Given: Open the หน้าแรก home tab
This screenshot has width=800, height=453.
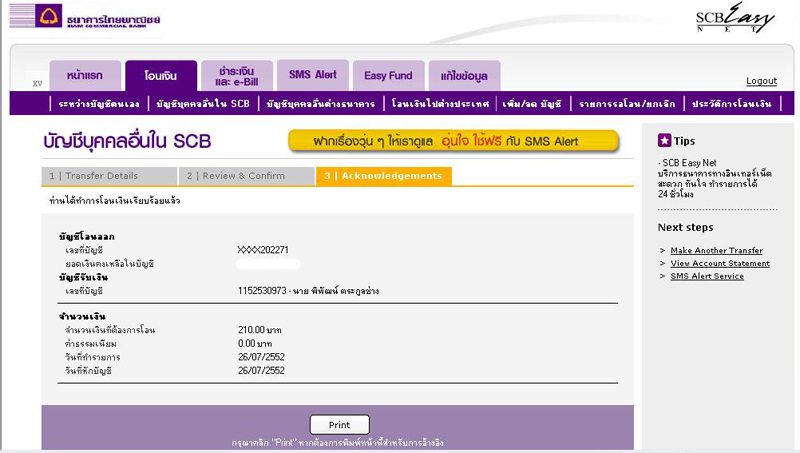Looking at the screenshot, I should click(85, 76).
